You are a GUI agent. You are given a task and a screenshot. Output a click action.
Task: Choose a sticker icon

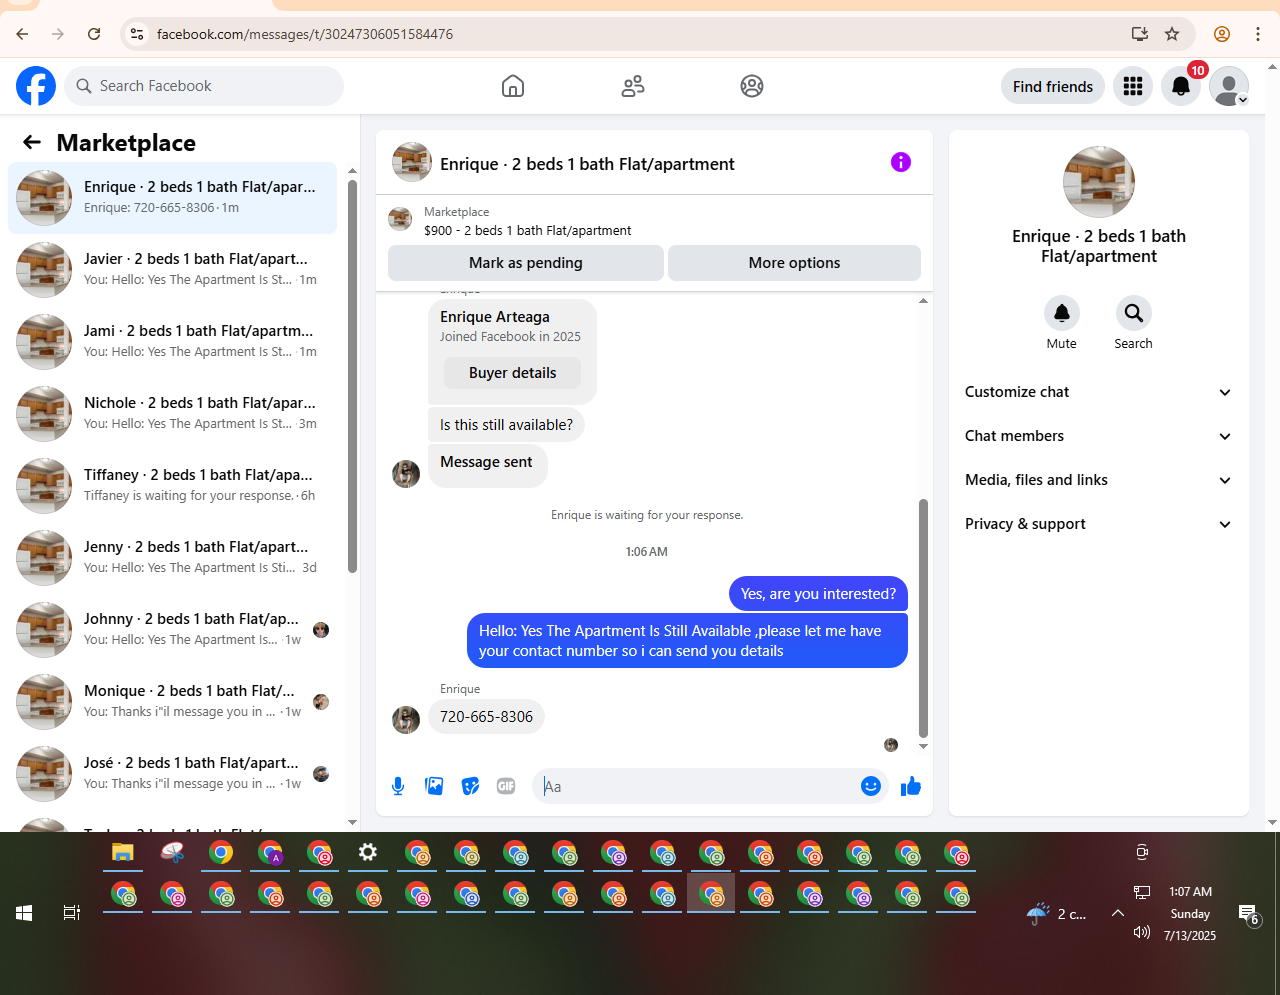point(470,786)
